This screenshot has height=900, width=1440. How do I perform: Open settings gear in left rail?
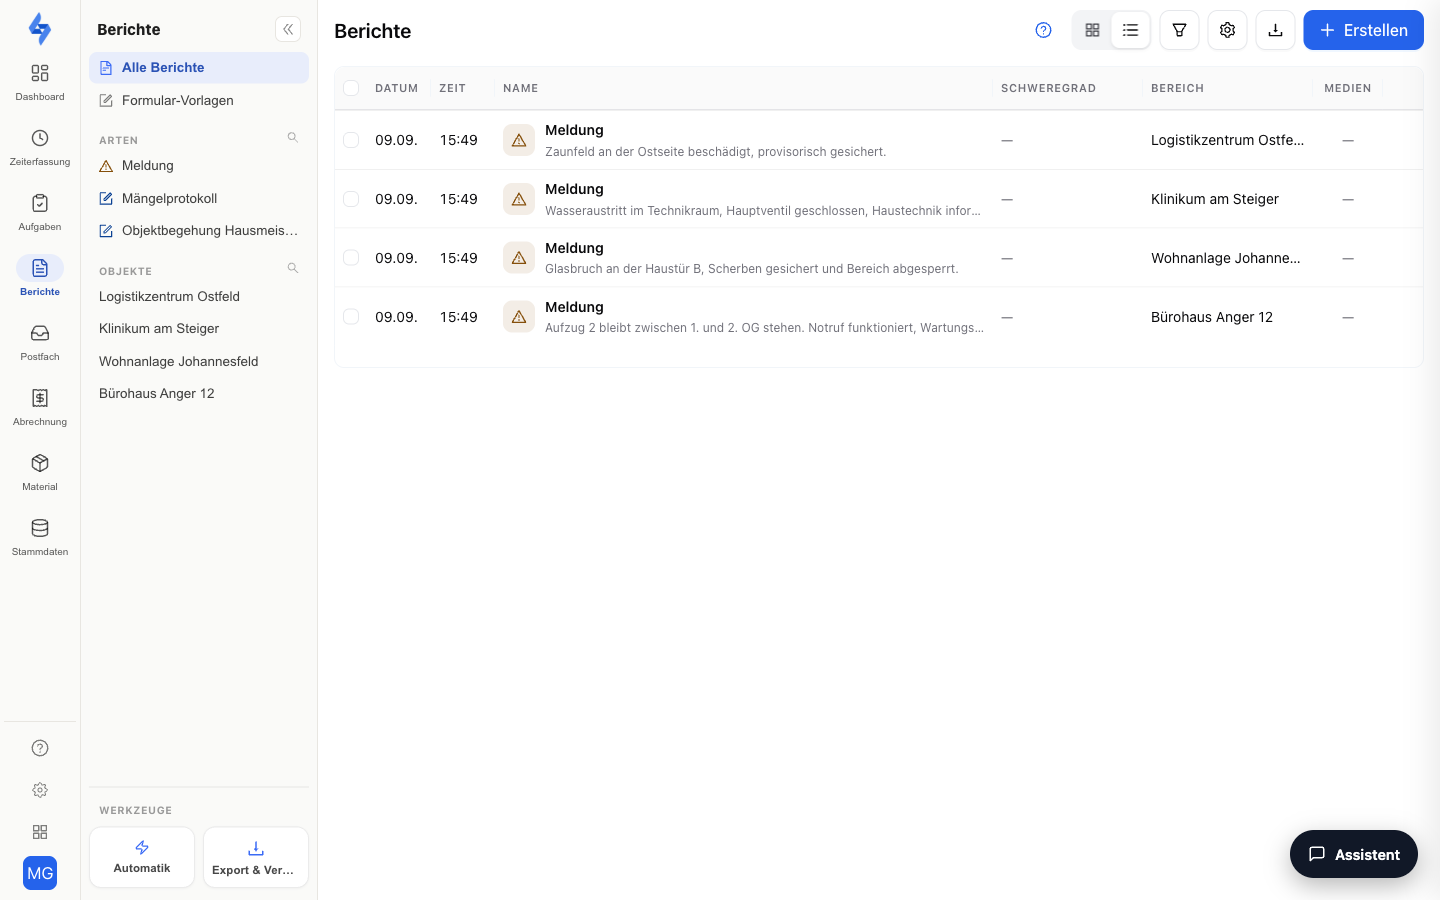(x=40, y=790)
